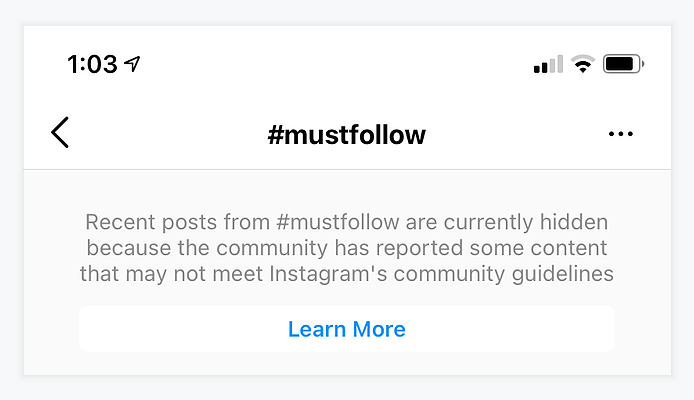Tap the #mustfollow page title

[x=347, y=135]
